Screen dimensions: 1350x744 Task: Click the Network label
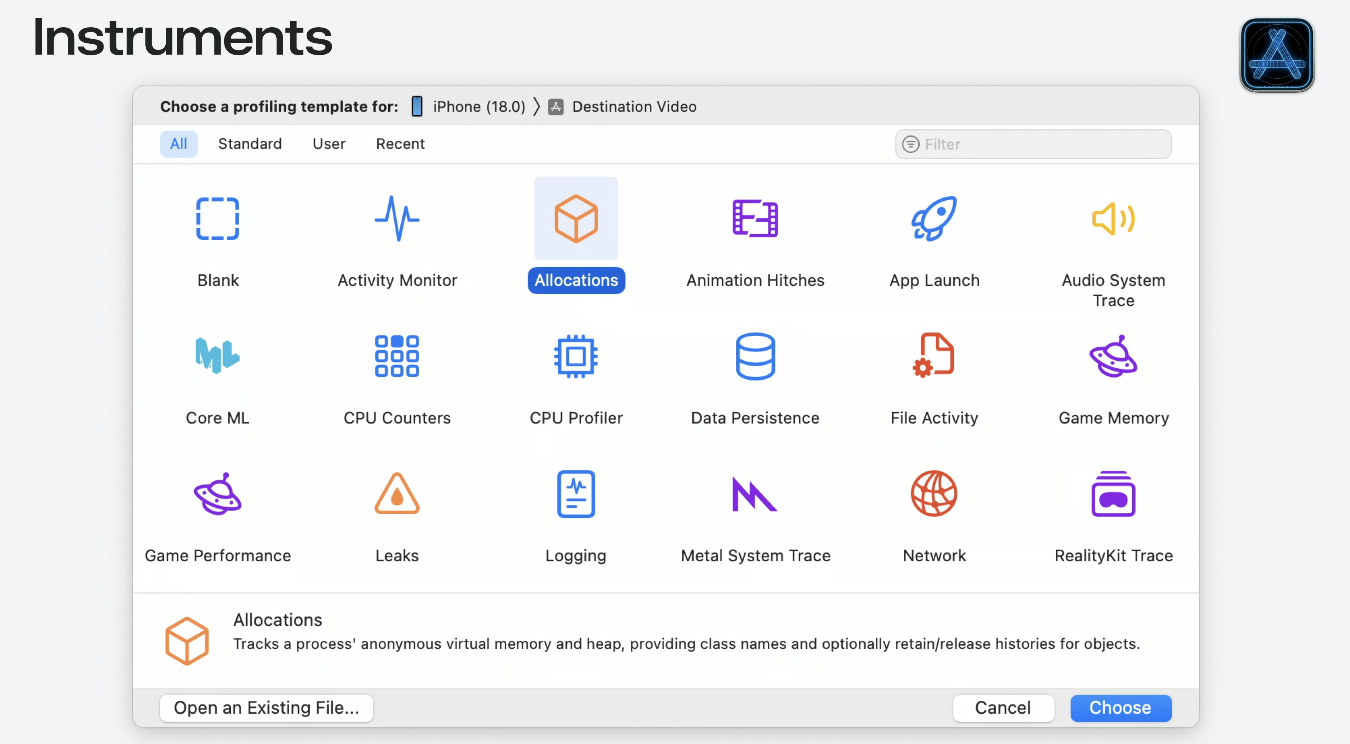coord(934,556)
